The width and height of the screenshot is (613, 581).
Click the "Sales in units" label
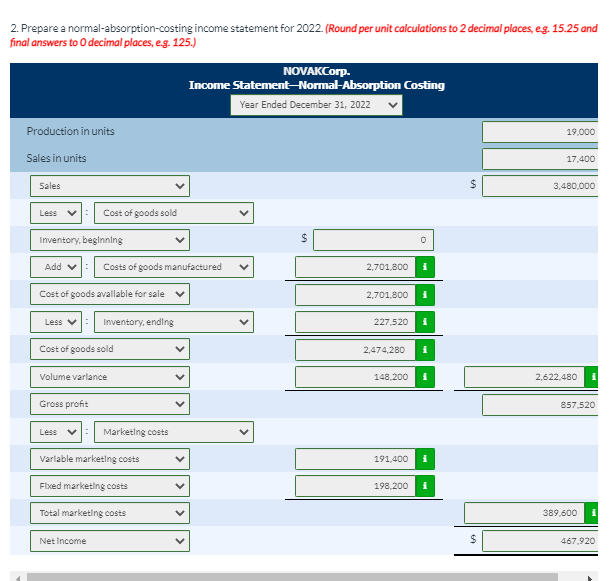pos(56,158)
